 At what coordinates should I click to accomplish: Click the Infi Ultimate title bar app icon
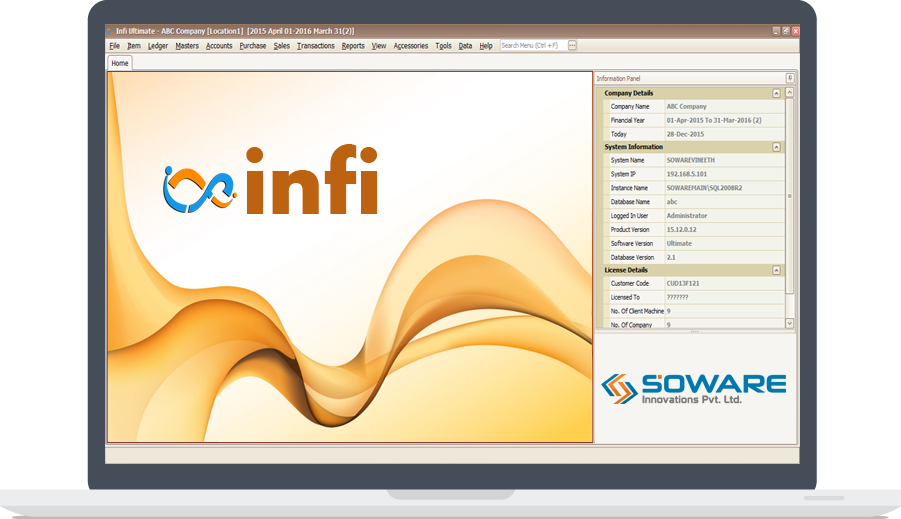coord(110,31)
